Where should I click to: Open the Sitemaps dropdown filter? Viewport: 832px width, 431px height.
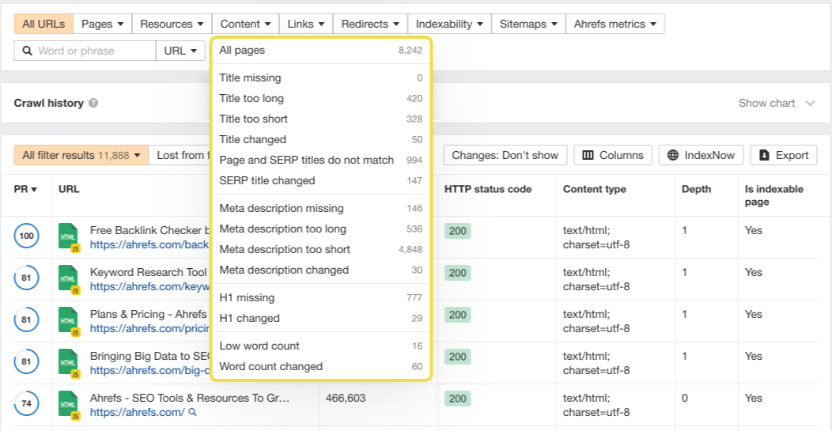[528, 24]
